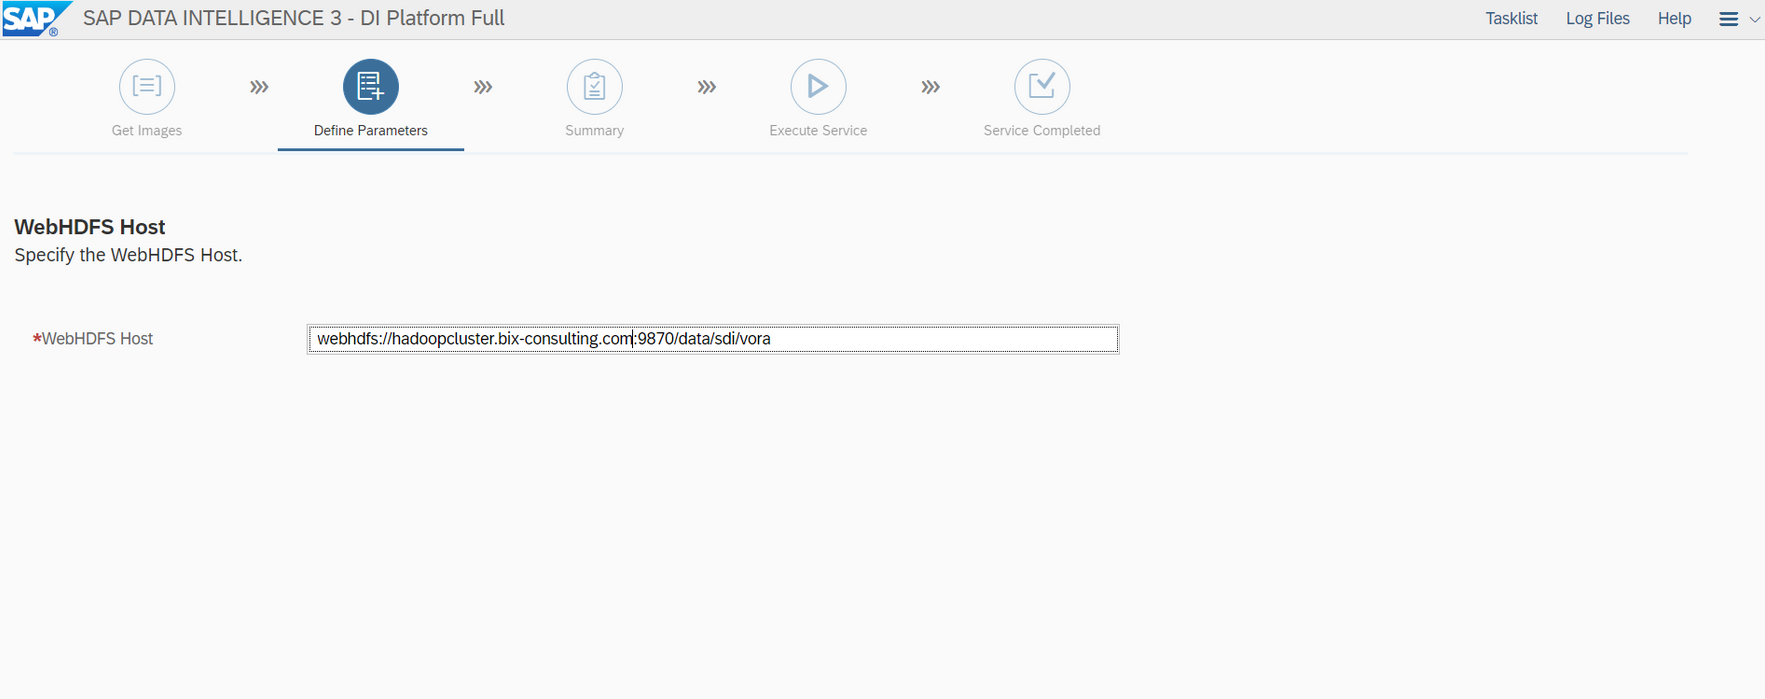Select the Get Images step icon
Image resolution: width=1765 pixels, height=699 pixels.
coord(147,87)
